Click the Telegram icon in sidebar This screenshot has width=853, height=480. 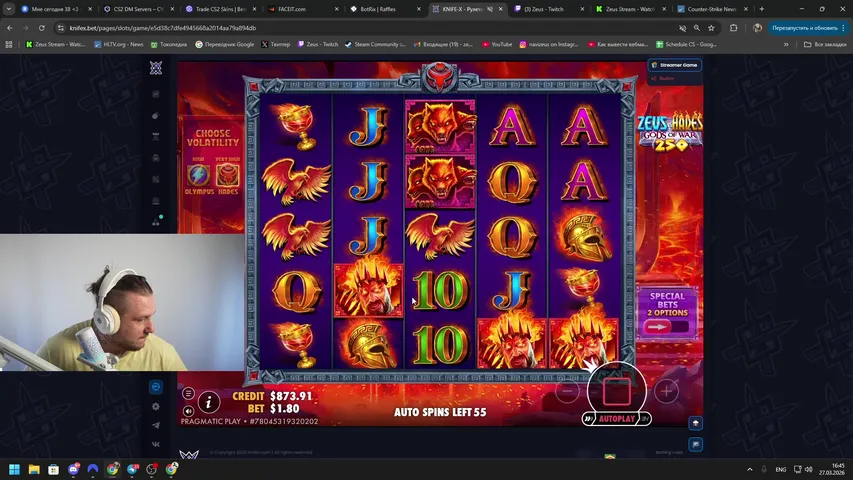(x=156, y=425)
